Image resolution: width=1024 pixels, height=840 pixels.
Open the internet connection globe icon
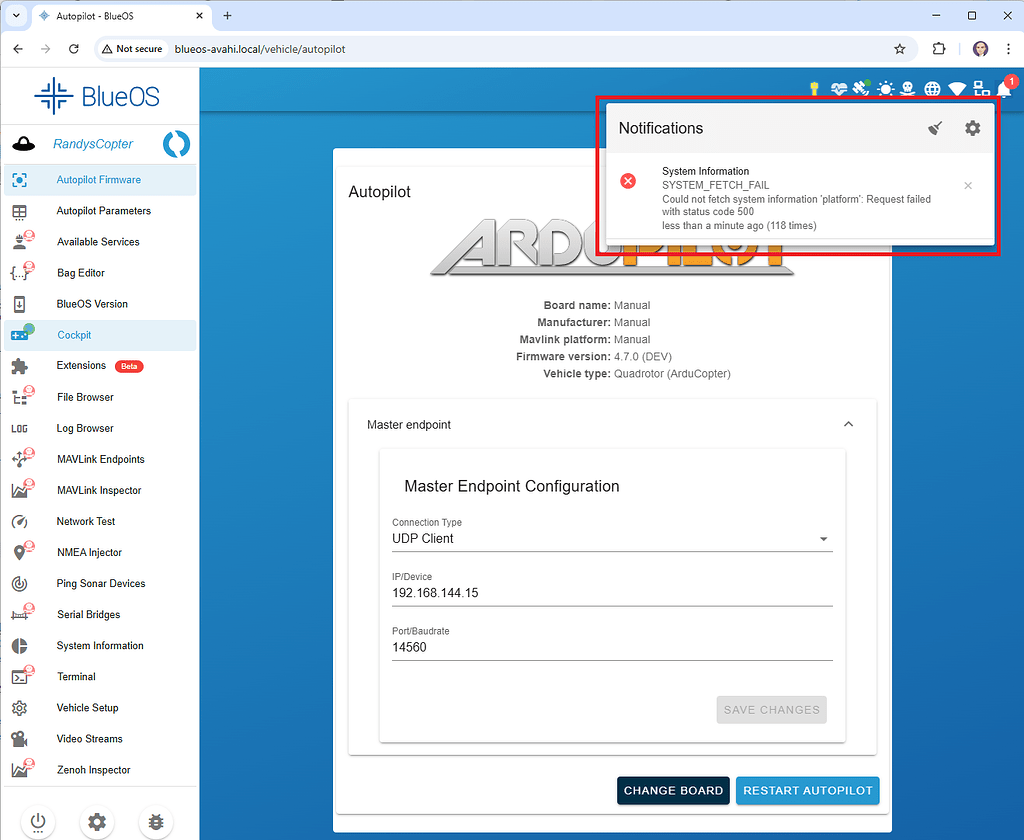[x=932, y=88]
